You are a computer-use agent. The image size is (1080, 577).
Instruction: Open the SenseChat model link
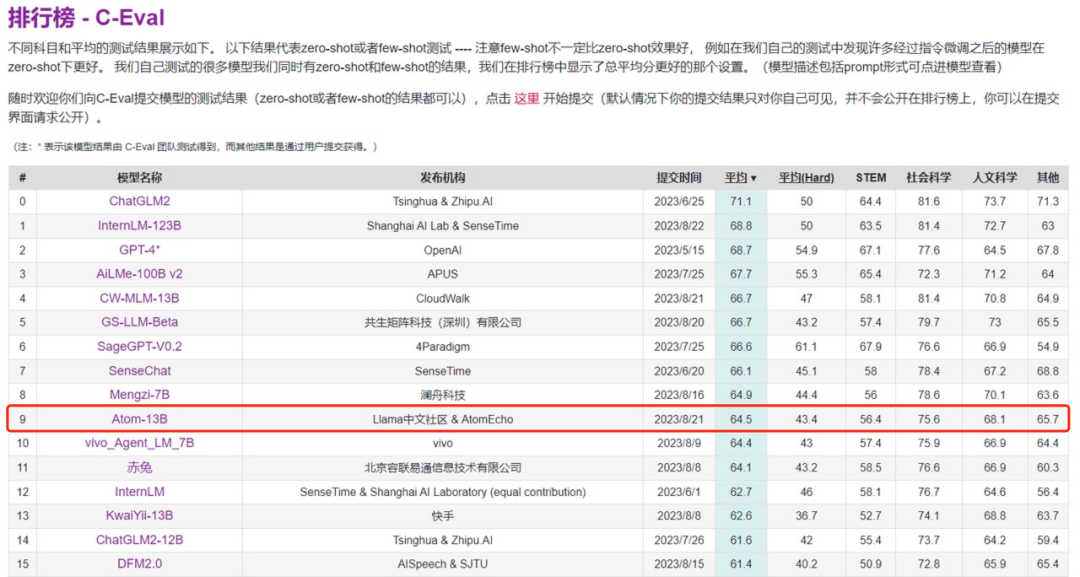[139, 370]
